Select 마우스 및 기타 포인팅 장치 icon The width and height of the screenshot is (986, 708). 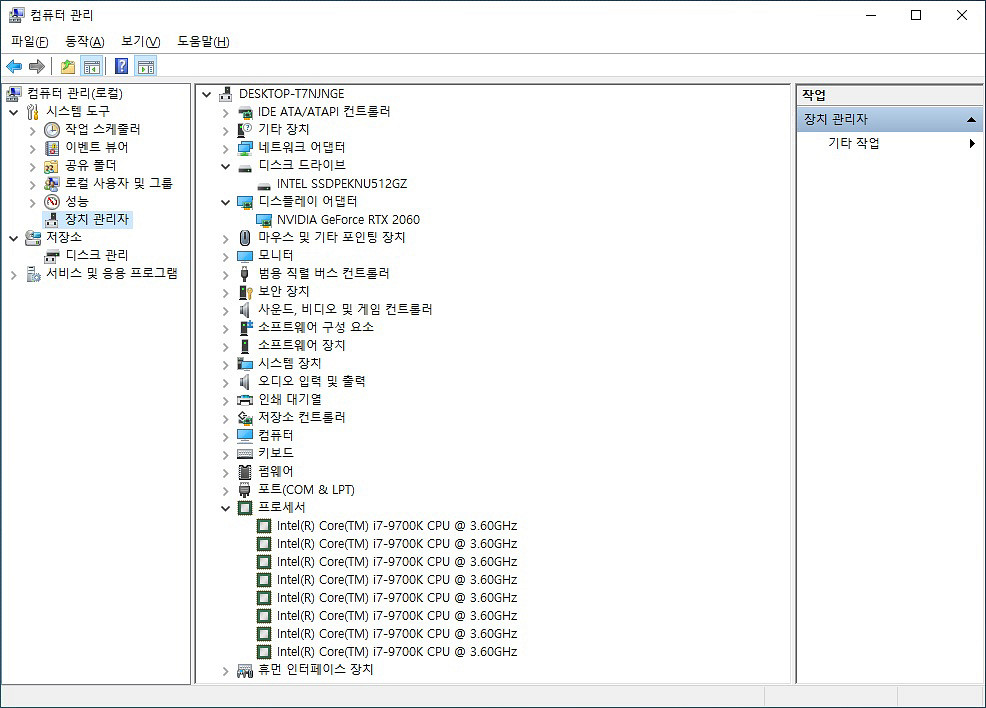click(245, 238)
